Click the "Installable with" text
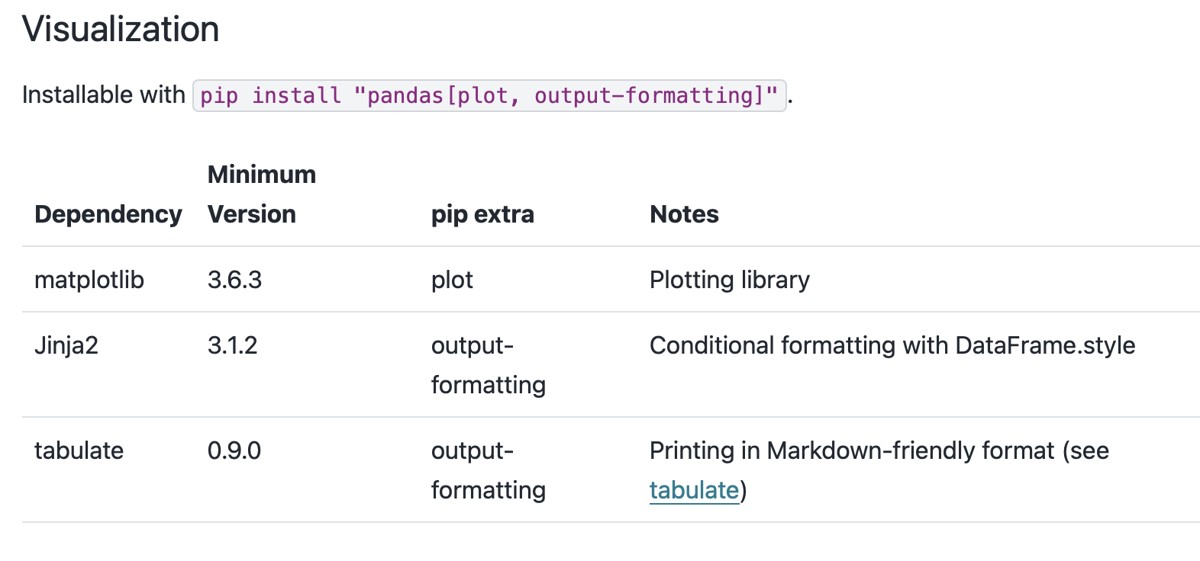This screenshot has height=561, width=1200. tap(103, 95)
